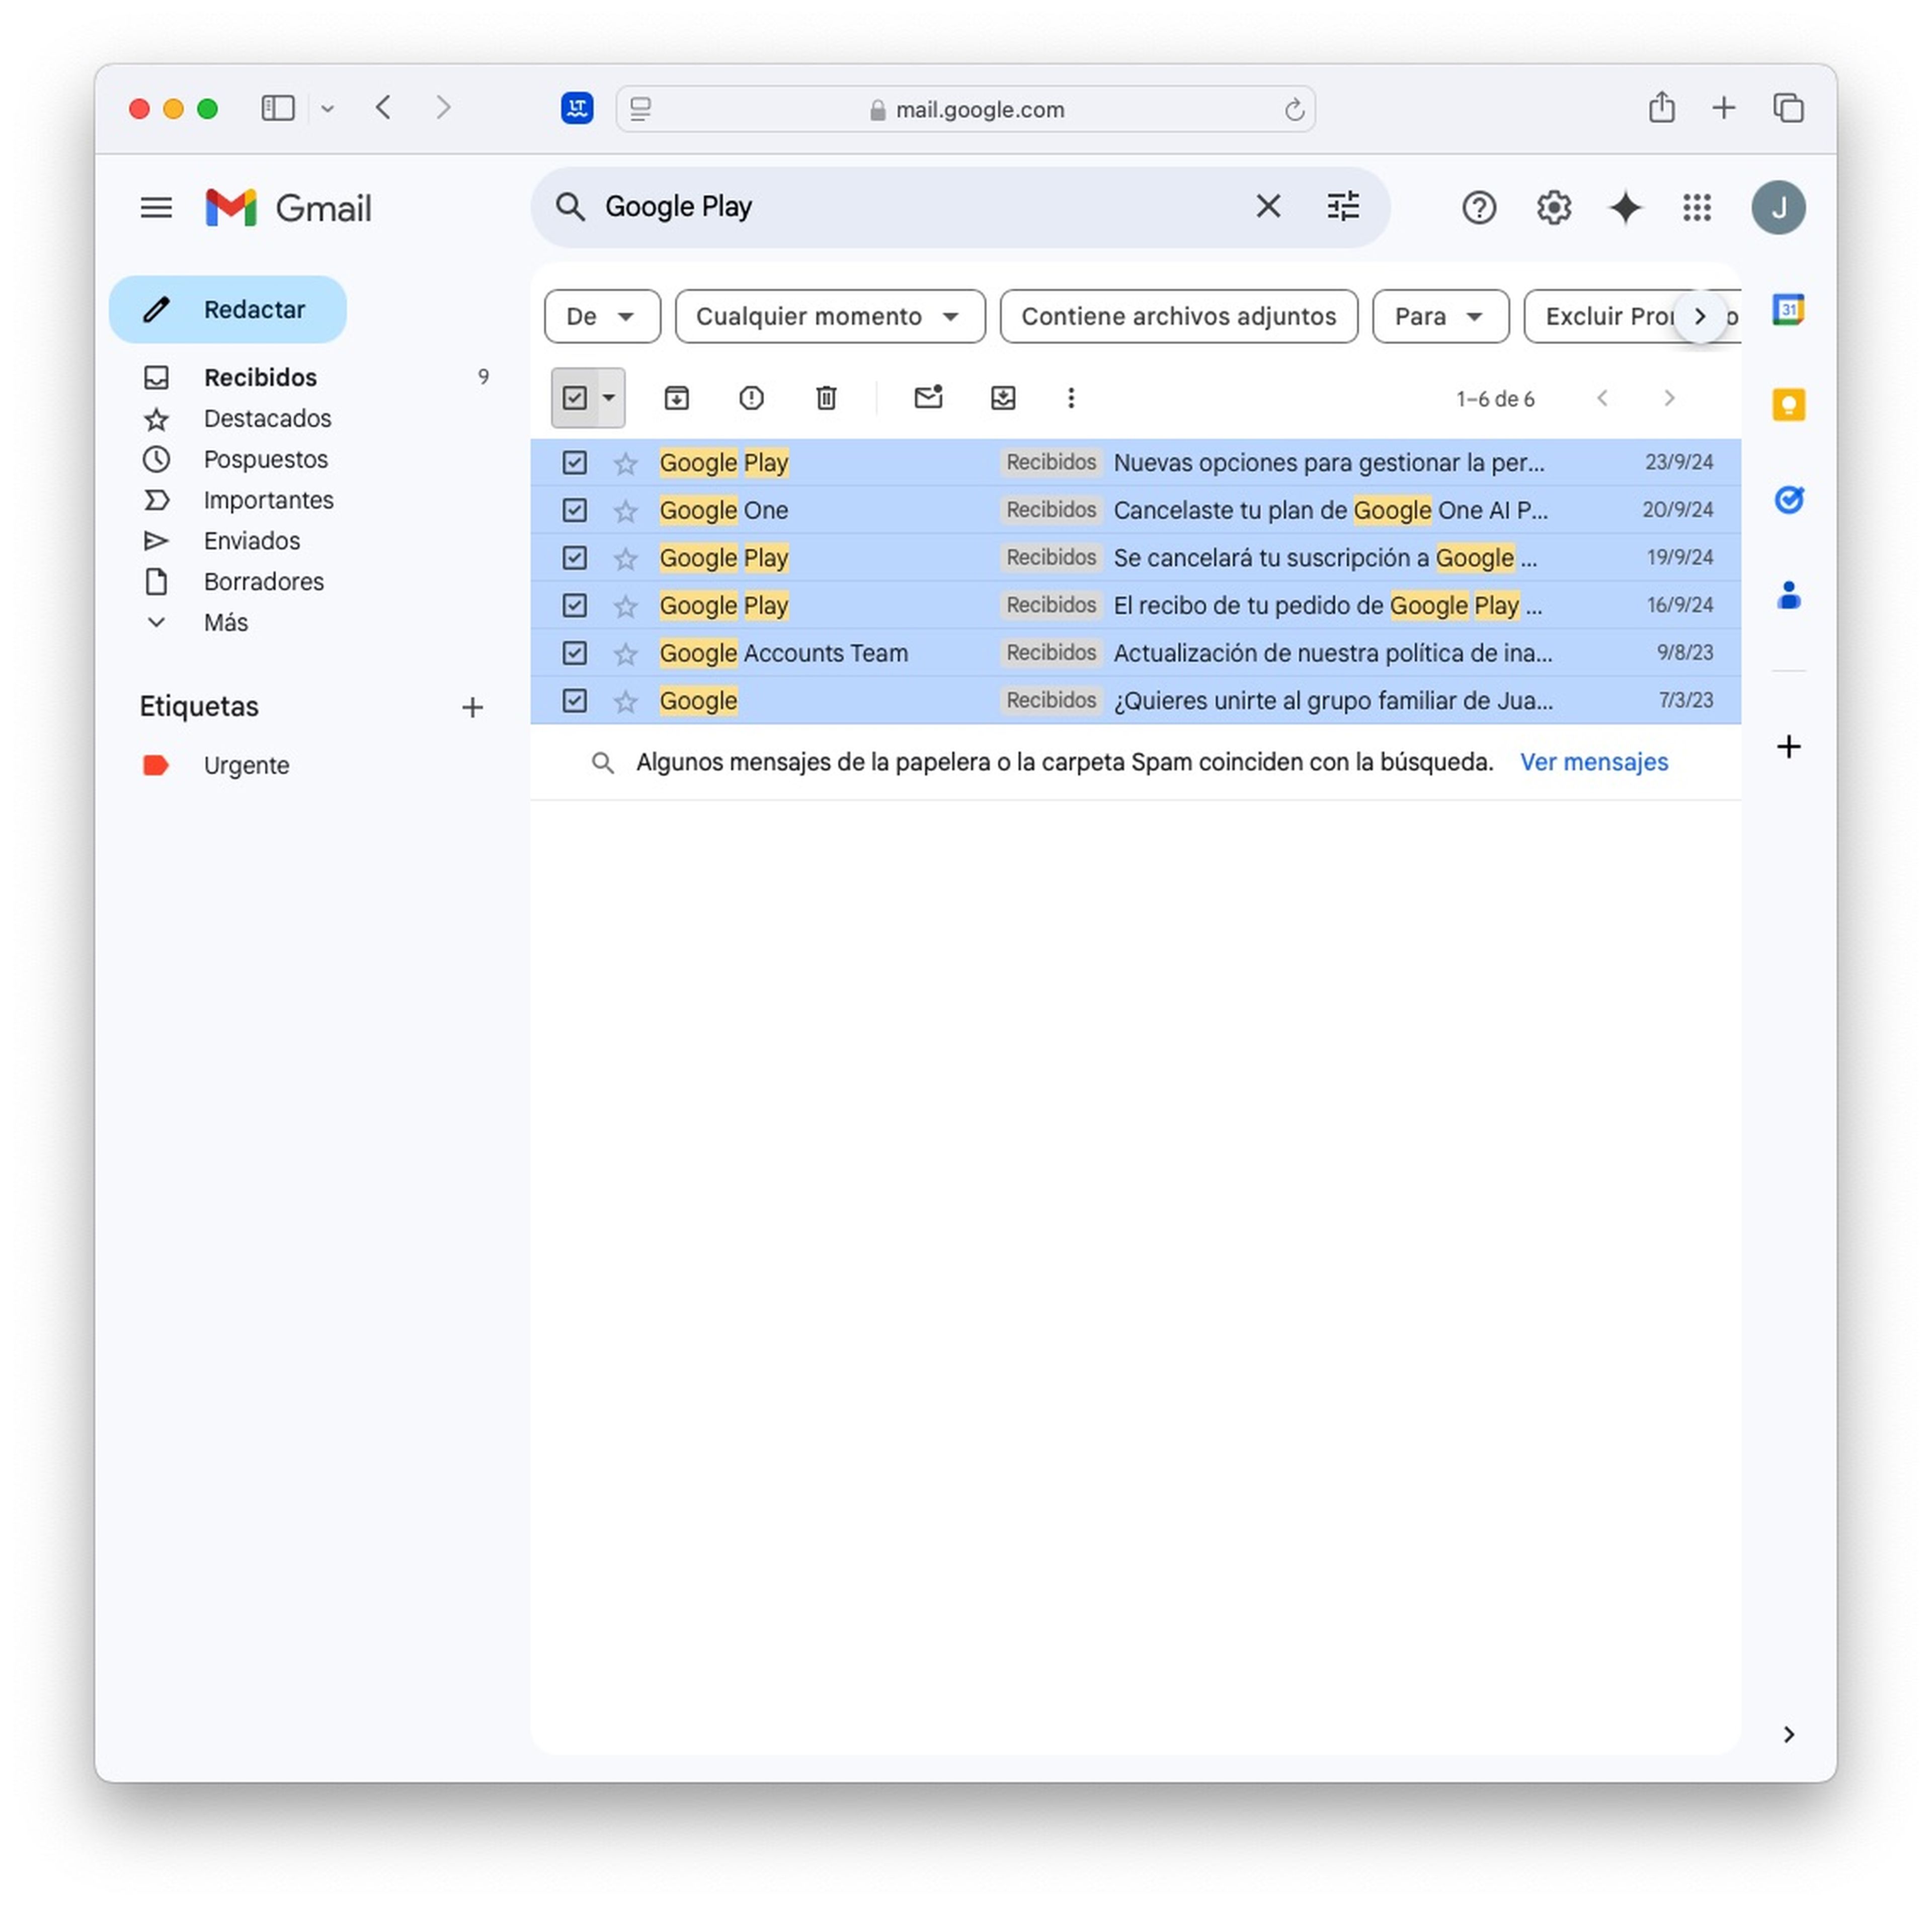The image size is (1932, 1908).
Task: Open the Para filter dropdown
Action: (x=1440, y=317)
